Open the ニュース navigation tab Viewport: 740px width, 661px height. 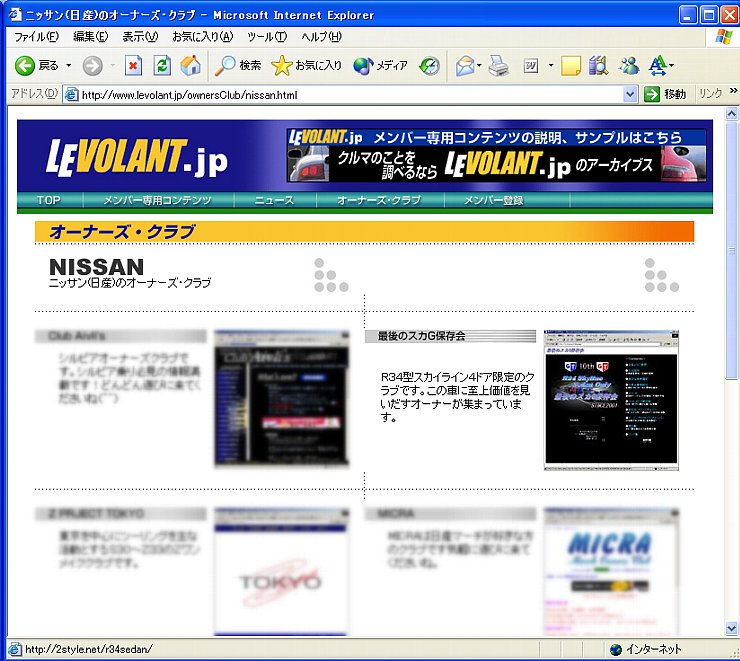point(274,200)
